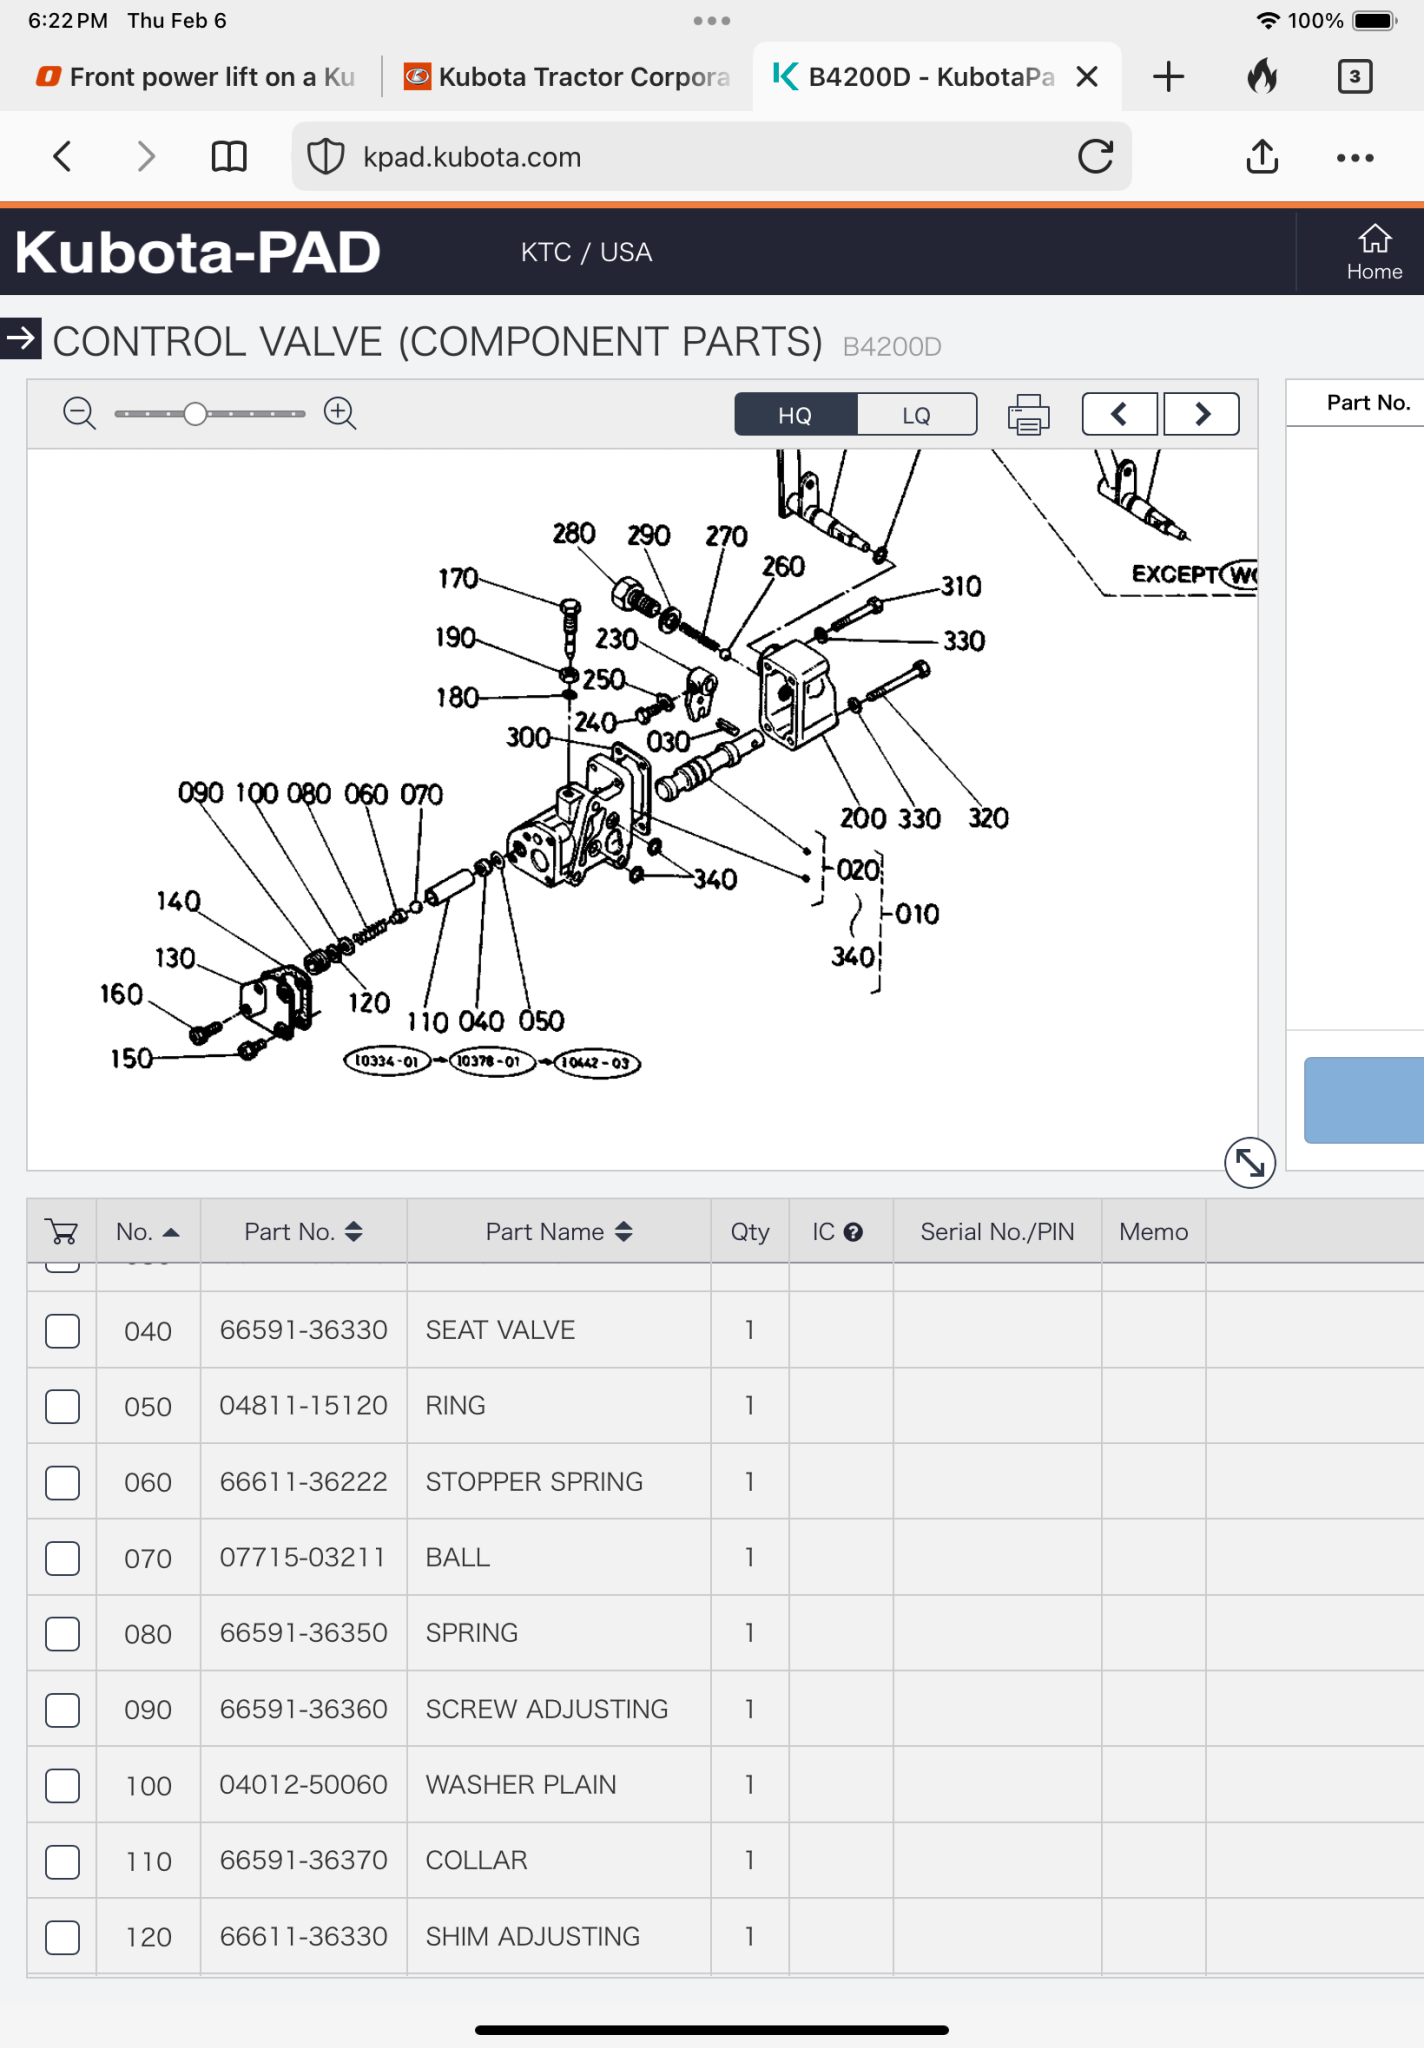1424x2048 pixels.
Task: Select LQ image quality
Action: [x=916, y=414]
